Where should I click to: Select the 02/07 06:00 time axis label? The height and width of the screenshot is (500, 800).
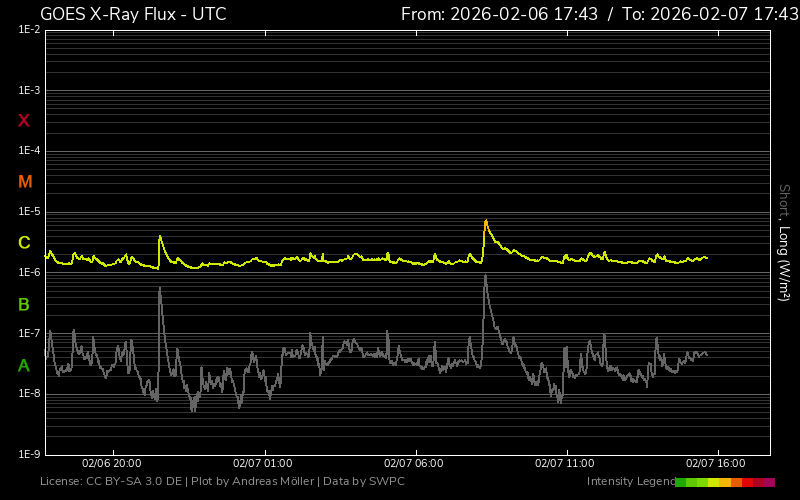413,464
